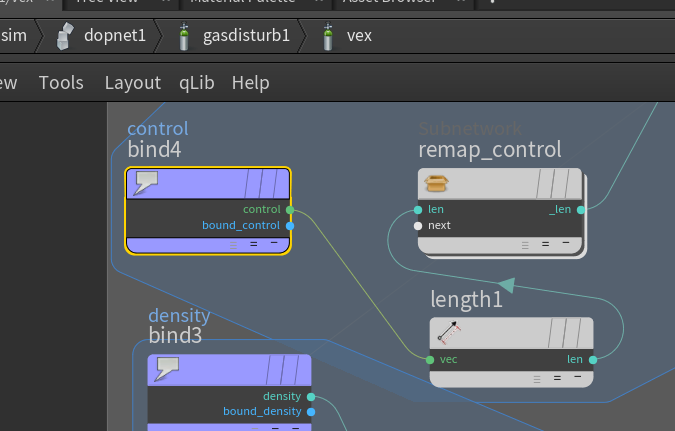
Task: Navigate to sim in the path bar
Action: 14,36
